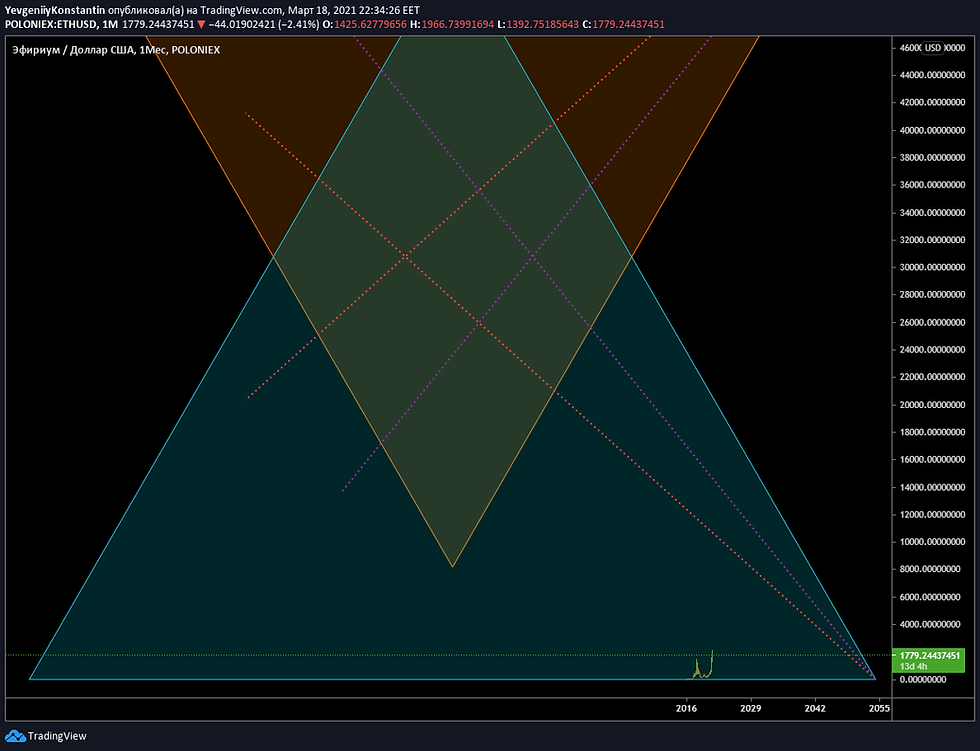Click the 13d 4h countdown label
The height and width of the screenshot is (751, 980).
coord(913,667)
